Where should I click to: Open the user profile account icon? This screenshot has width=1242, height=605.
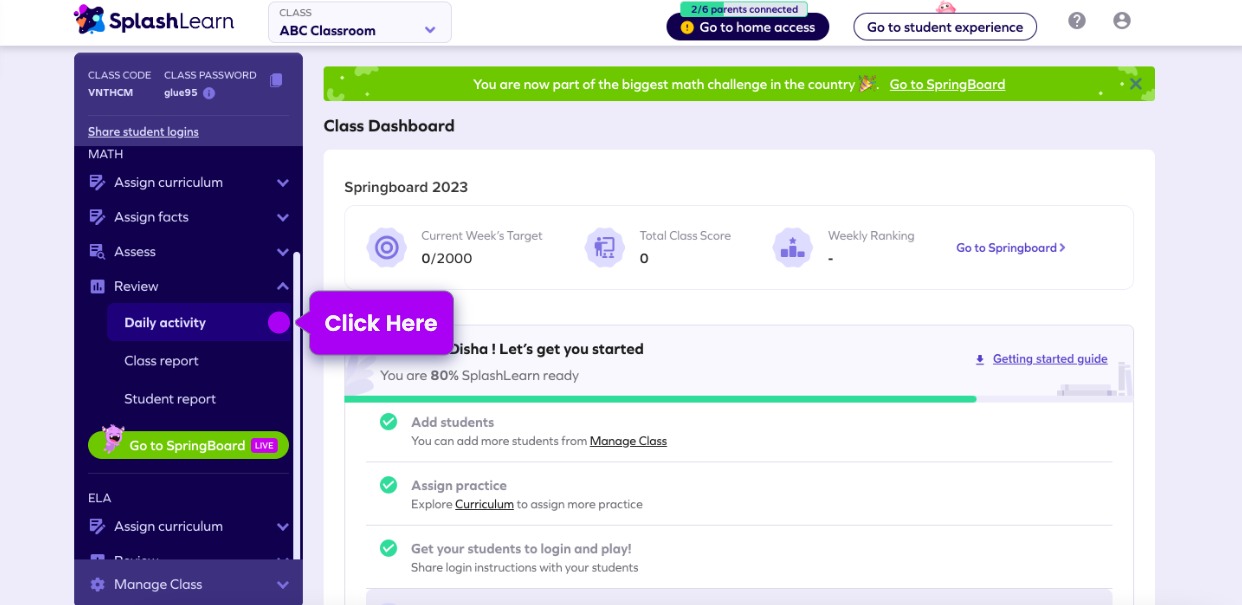coord(1121,21)
